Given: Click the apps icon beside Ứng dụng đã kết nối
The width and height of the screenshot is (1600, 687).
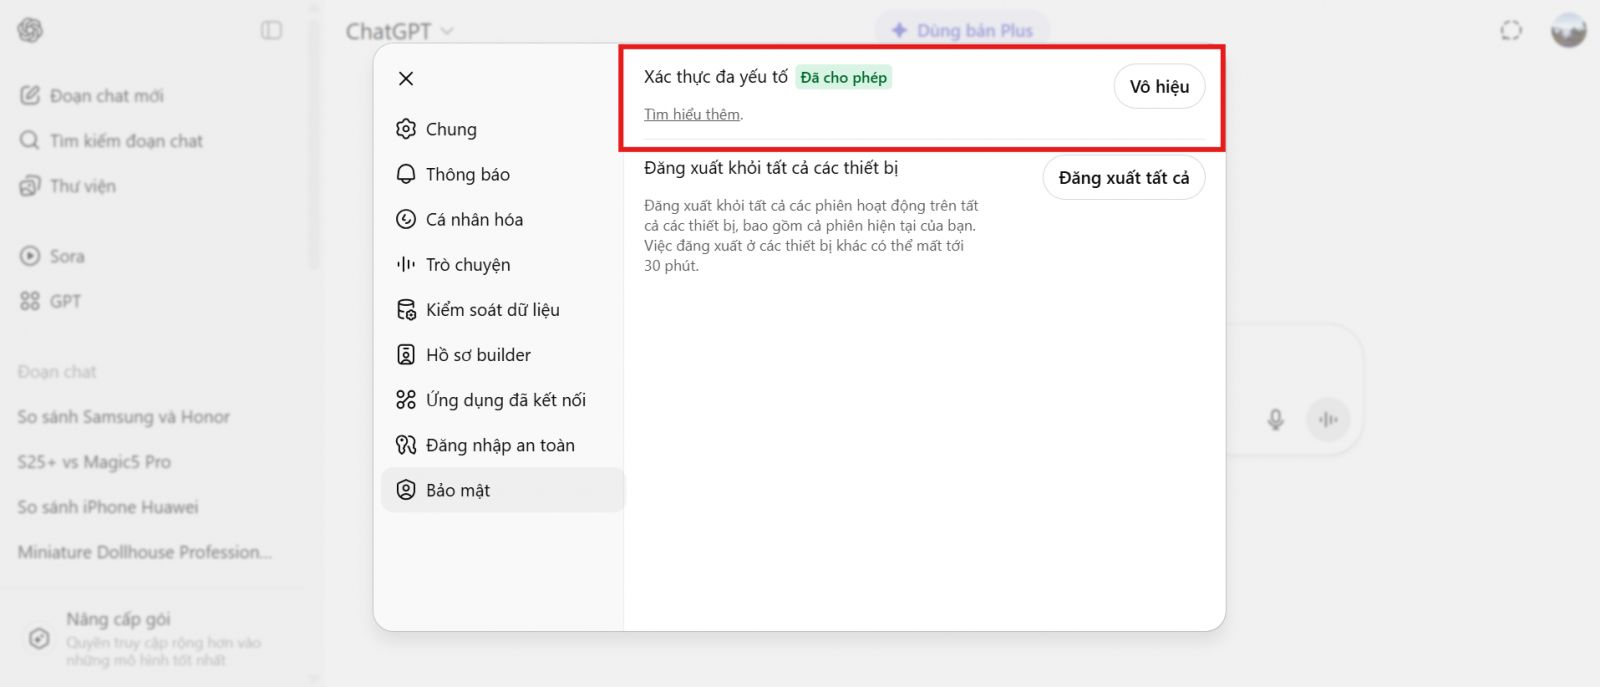Looking at the screenshot, I should point(406,400).
